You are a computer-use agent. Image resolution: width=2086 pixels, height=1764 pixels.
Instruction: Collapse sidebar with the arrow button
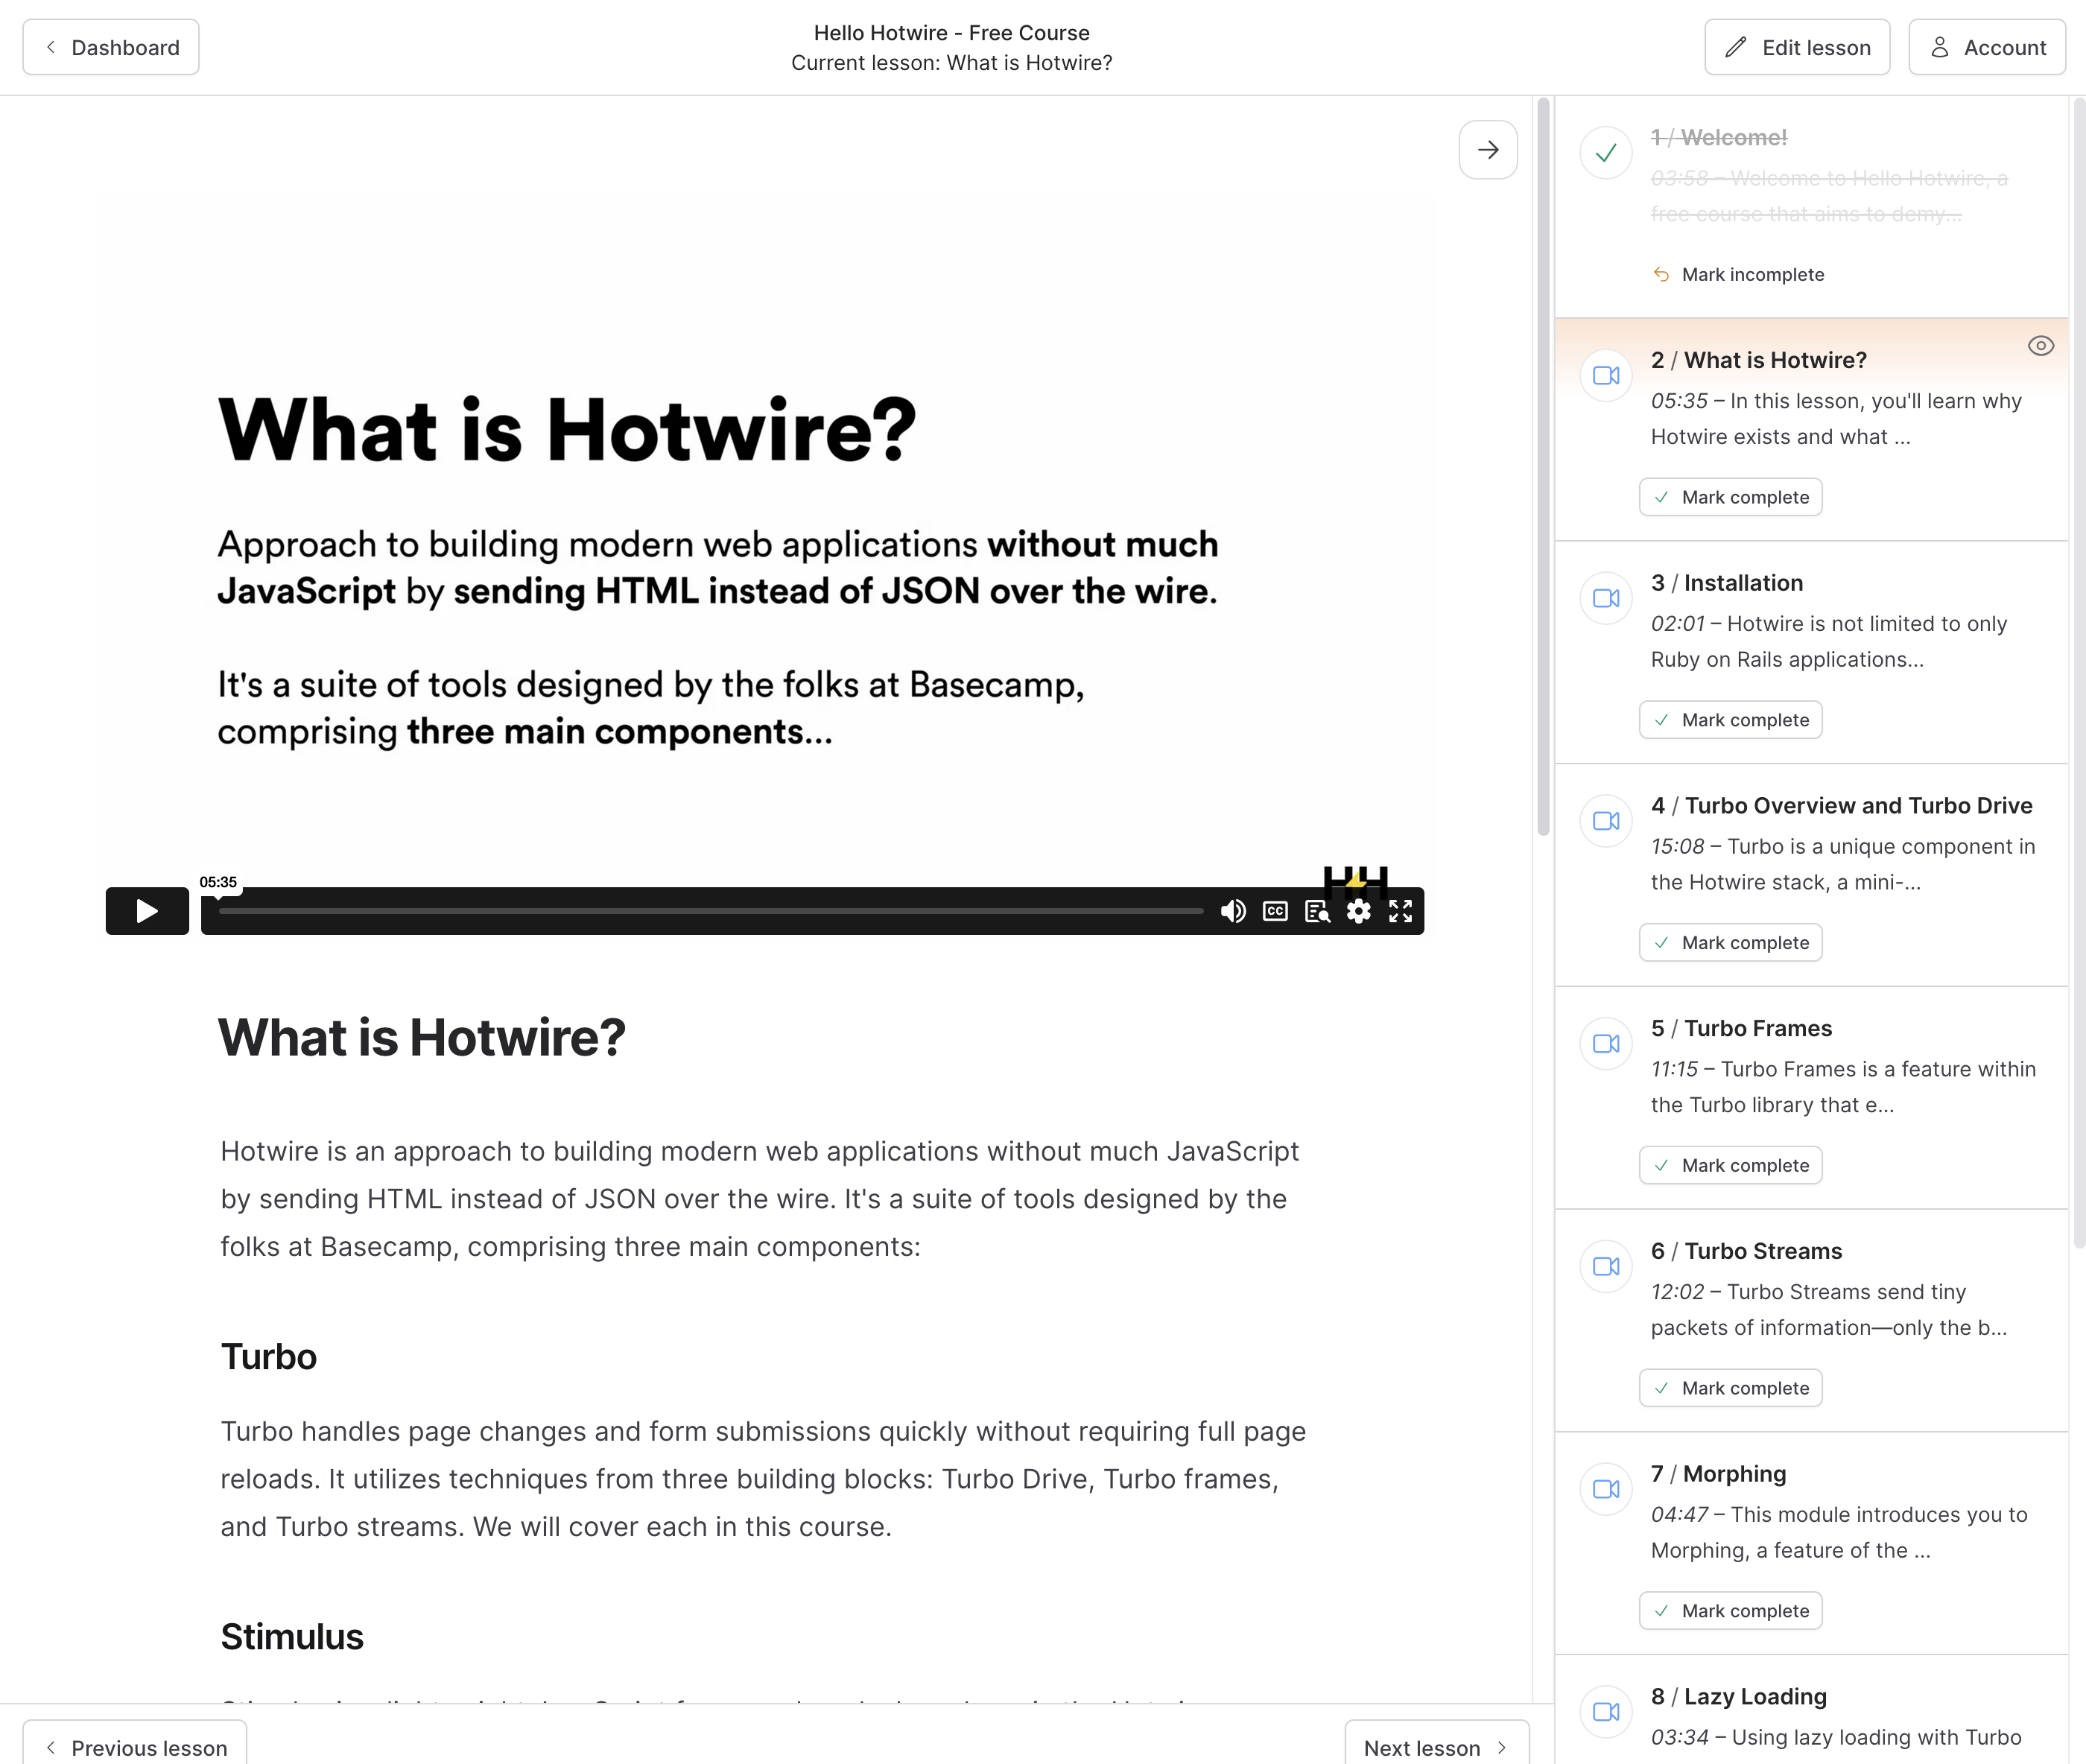coord(1488,150)
